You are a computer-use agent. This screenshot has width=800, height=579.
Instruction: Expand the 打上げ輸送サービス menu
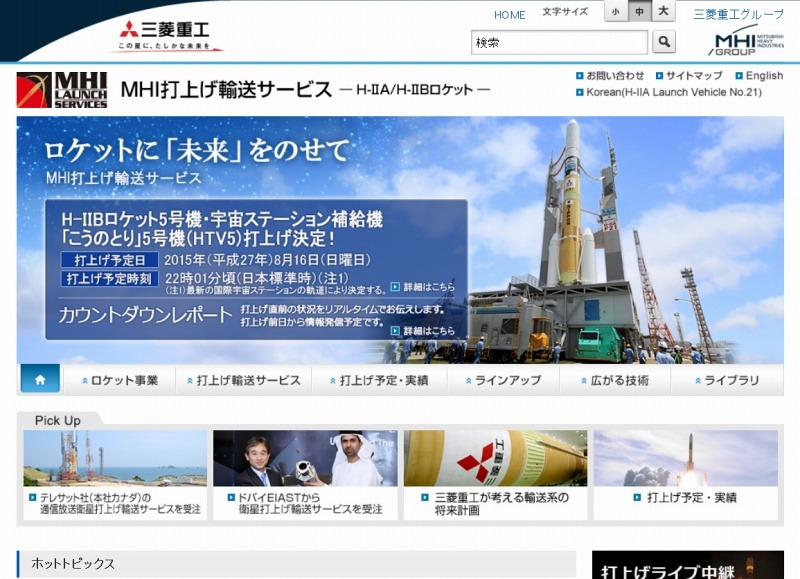[244, 381]
